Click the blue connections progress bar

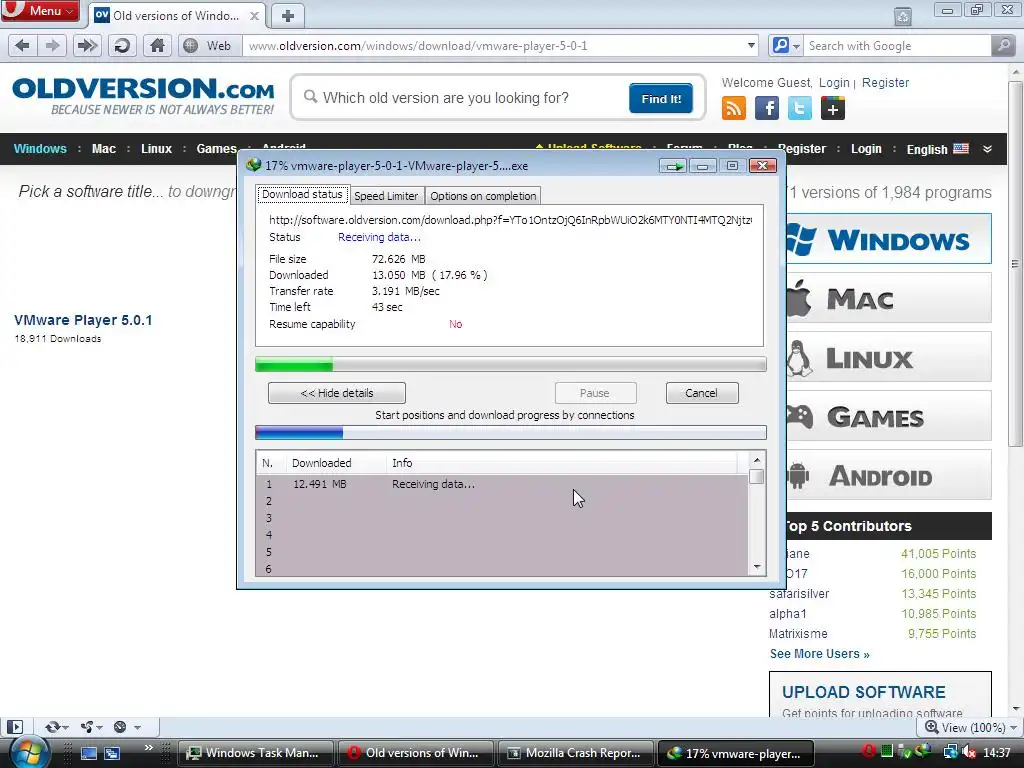pos(510,432)
